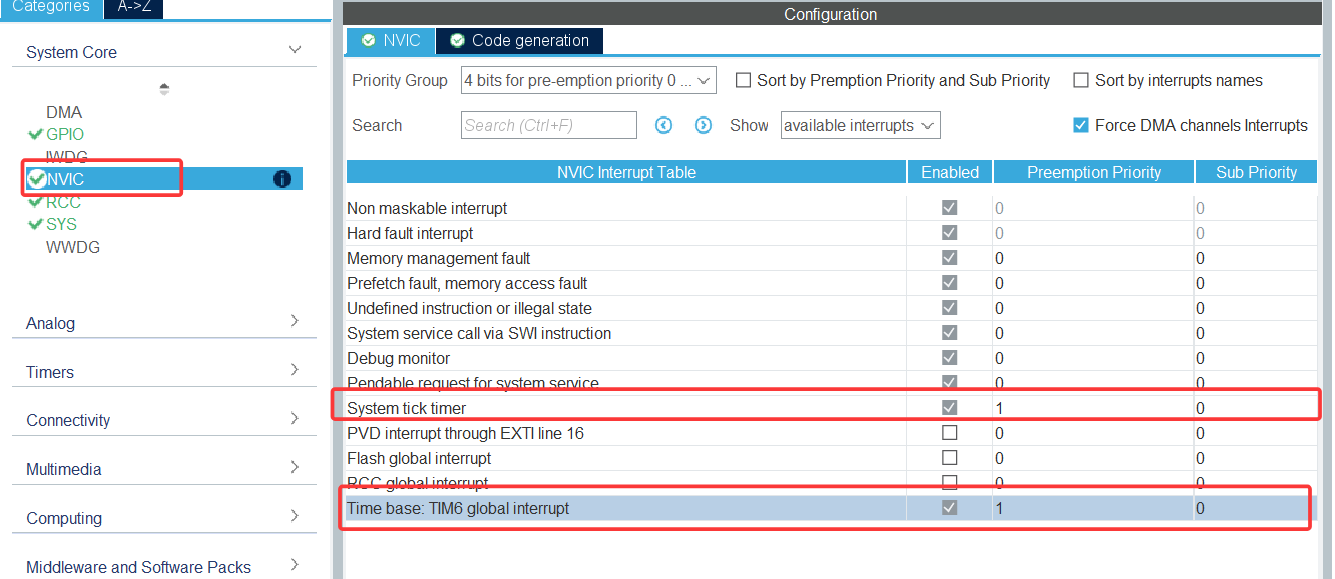1335x579 pixels.
Task: Select System service call via SWI row
Action: click(x=831, y=333)
